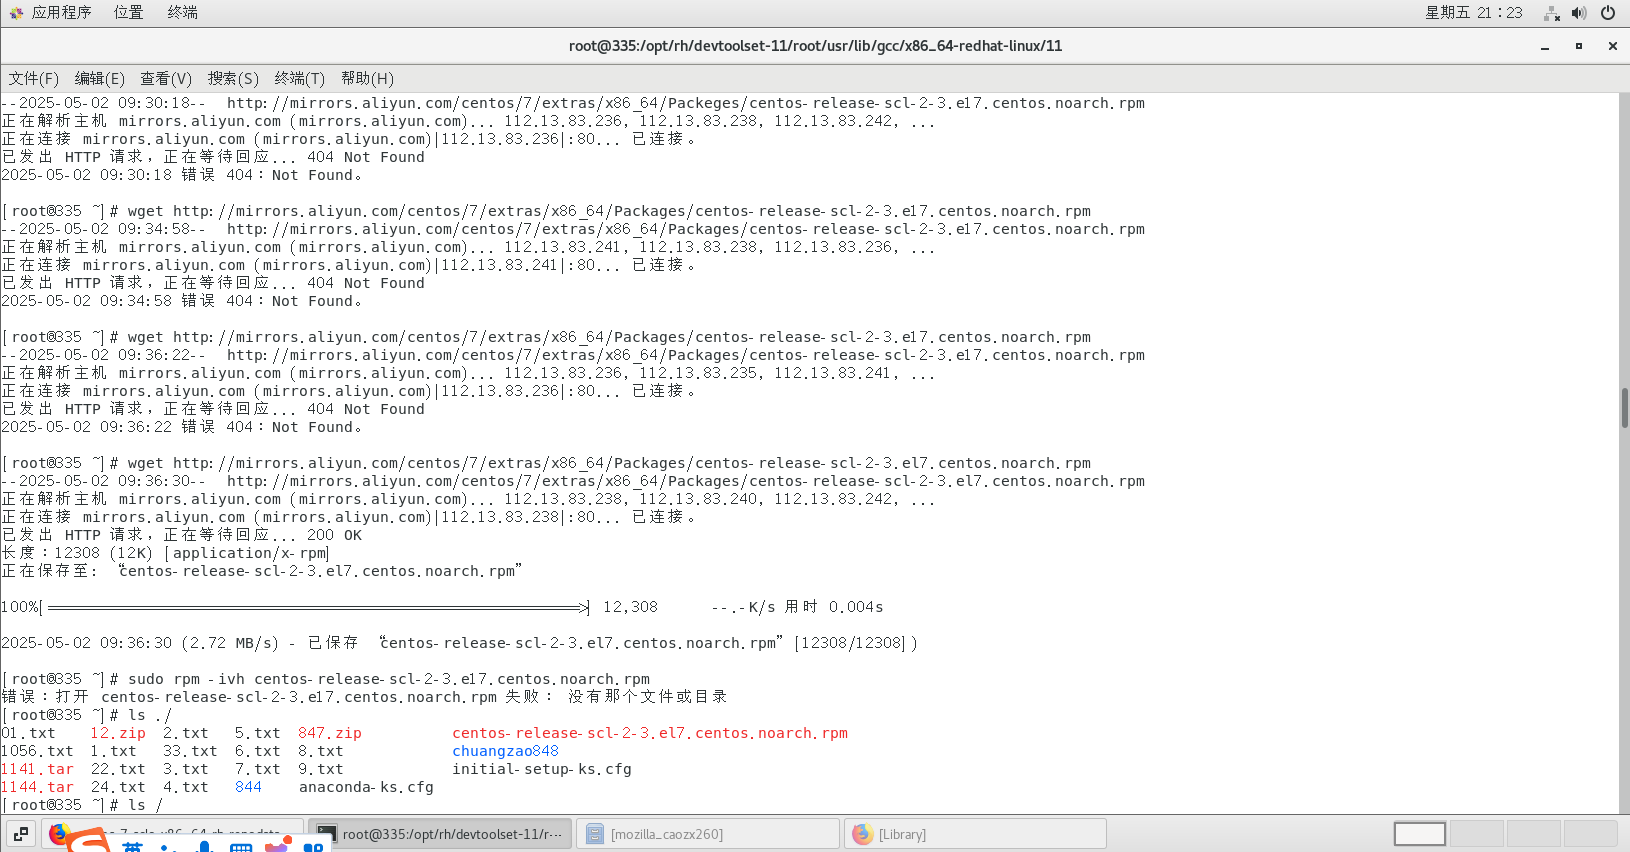This screenshot has width=1630, height=852.
Task: Click the Sogou input method S icon
Action: coord(89,842)
